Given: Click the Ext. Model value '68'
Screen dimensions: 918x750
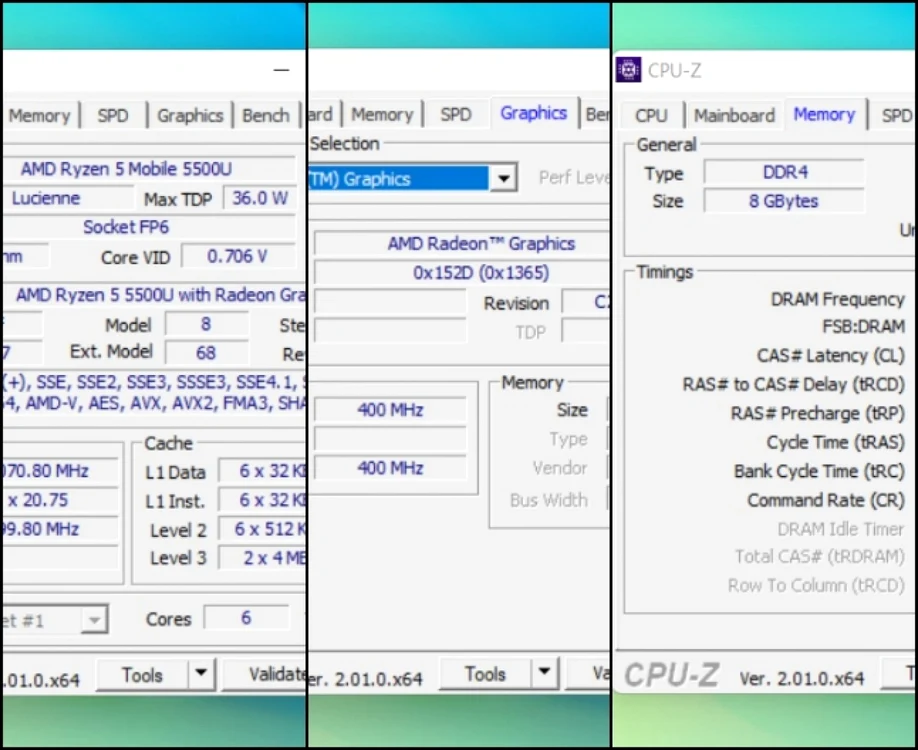Looking at the screenshot, I should 206,353.
